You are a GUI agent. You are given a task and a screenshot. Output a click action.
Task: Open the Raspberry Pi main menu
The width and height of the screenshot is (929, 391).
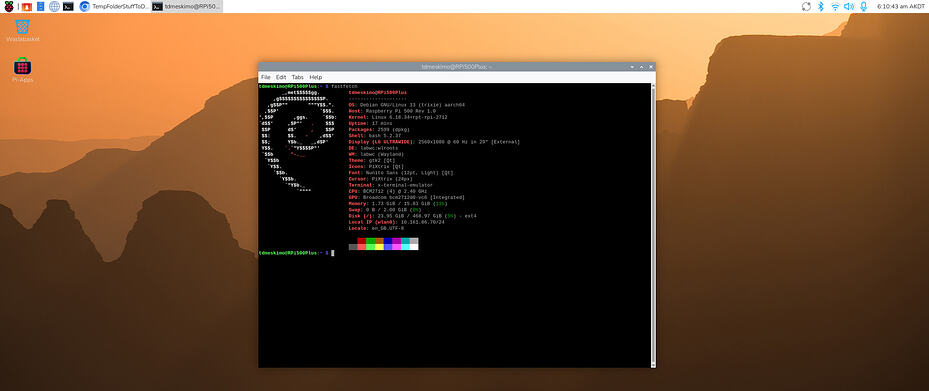[x=9, y=7]
